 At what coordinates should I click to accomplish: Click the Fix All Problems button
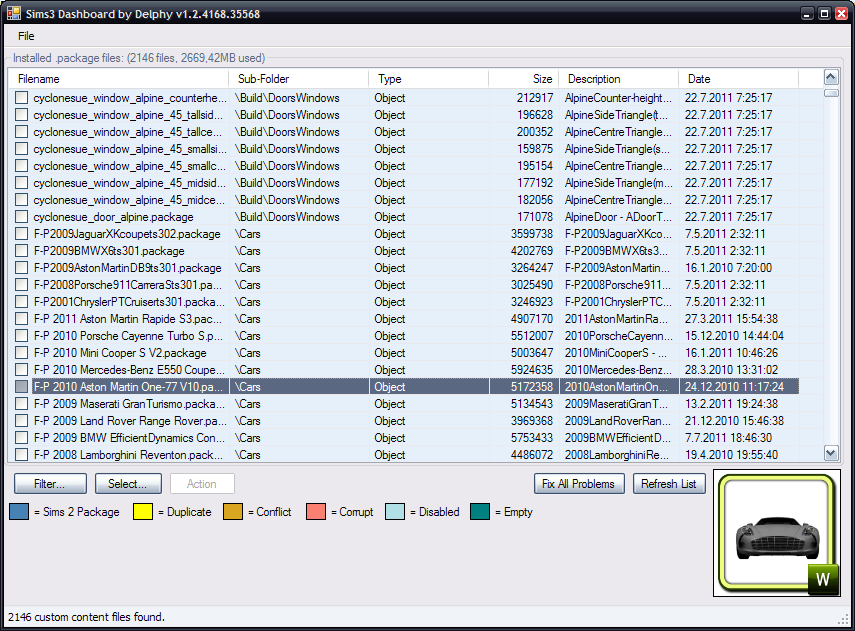click(579, 484)
